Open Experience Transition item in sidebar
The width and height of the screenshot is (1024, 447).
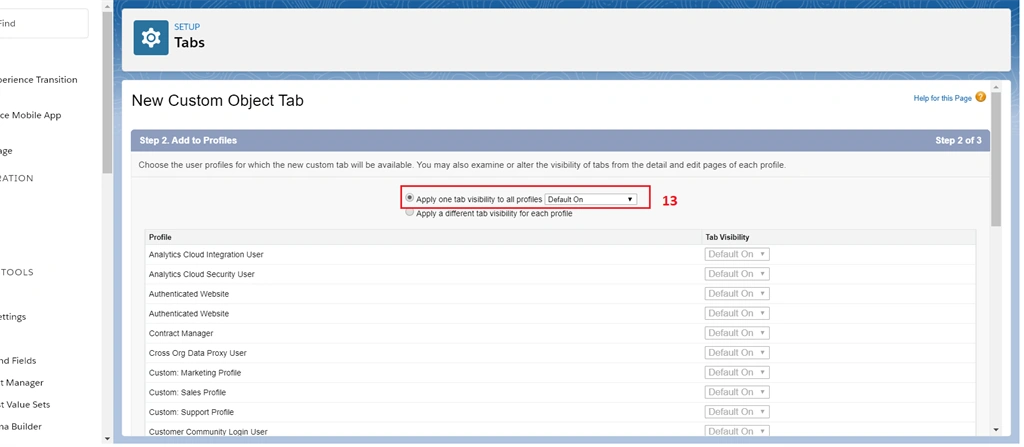coord(39,80)
